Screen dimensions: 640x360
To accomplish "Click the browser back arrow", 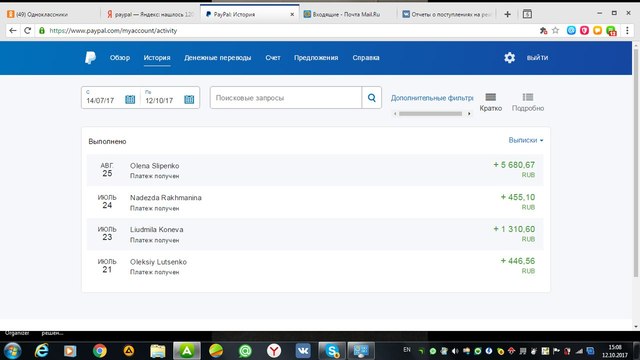I will pyautogui.click(x=13, y=31).
